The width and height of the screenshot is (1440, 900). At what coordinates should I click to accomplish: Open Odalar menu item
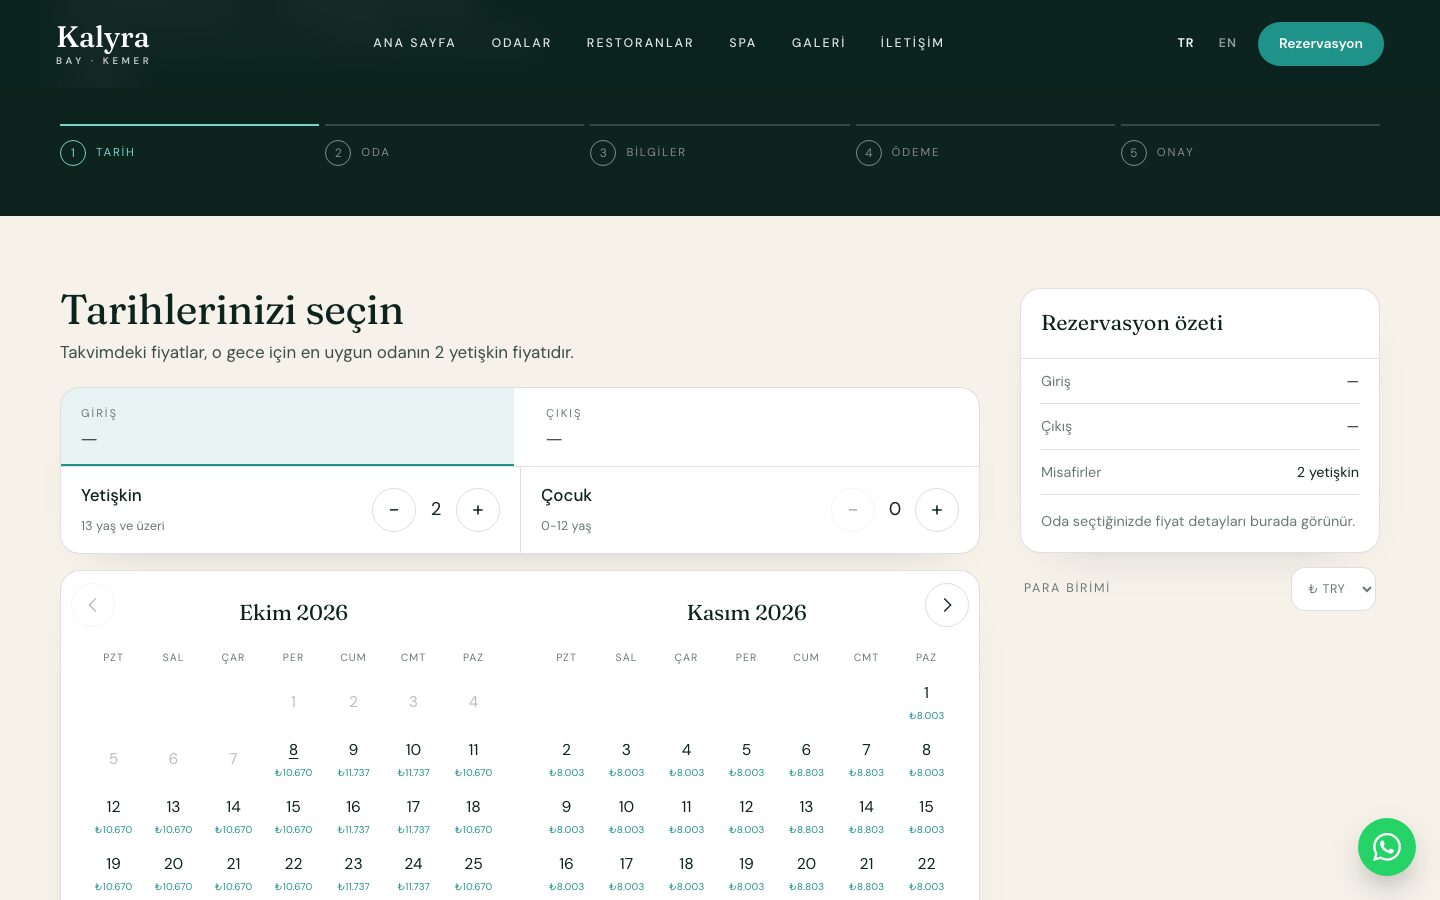pos(521,43)
